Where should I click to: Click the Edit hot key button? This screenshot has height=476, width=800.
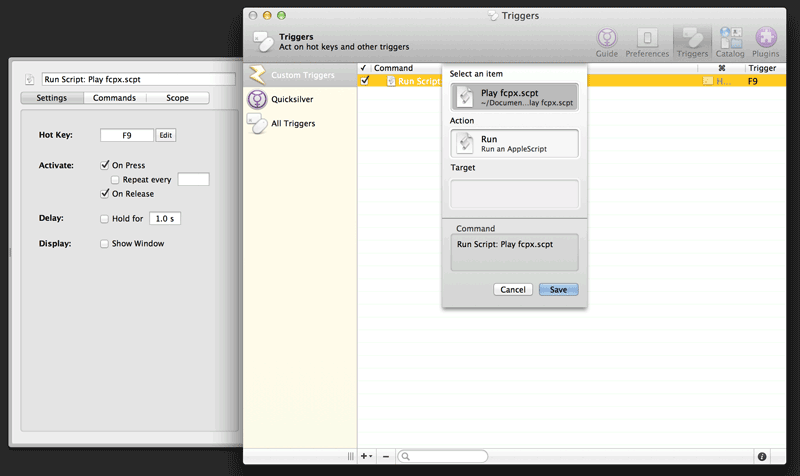click(x=165, y=135)
